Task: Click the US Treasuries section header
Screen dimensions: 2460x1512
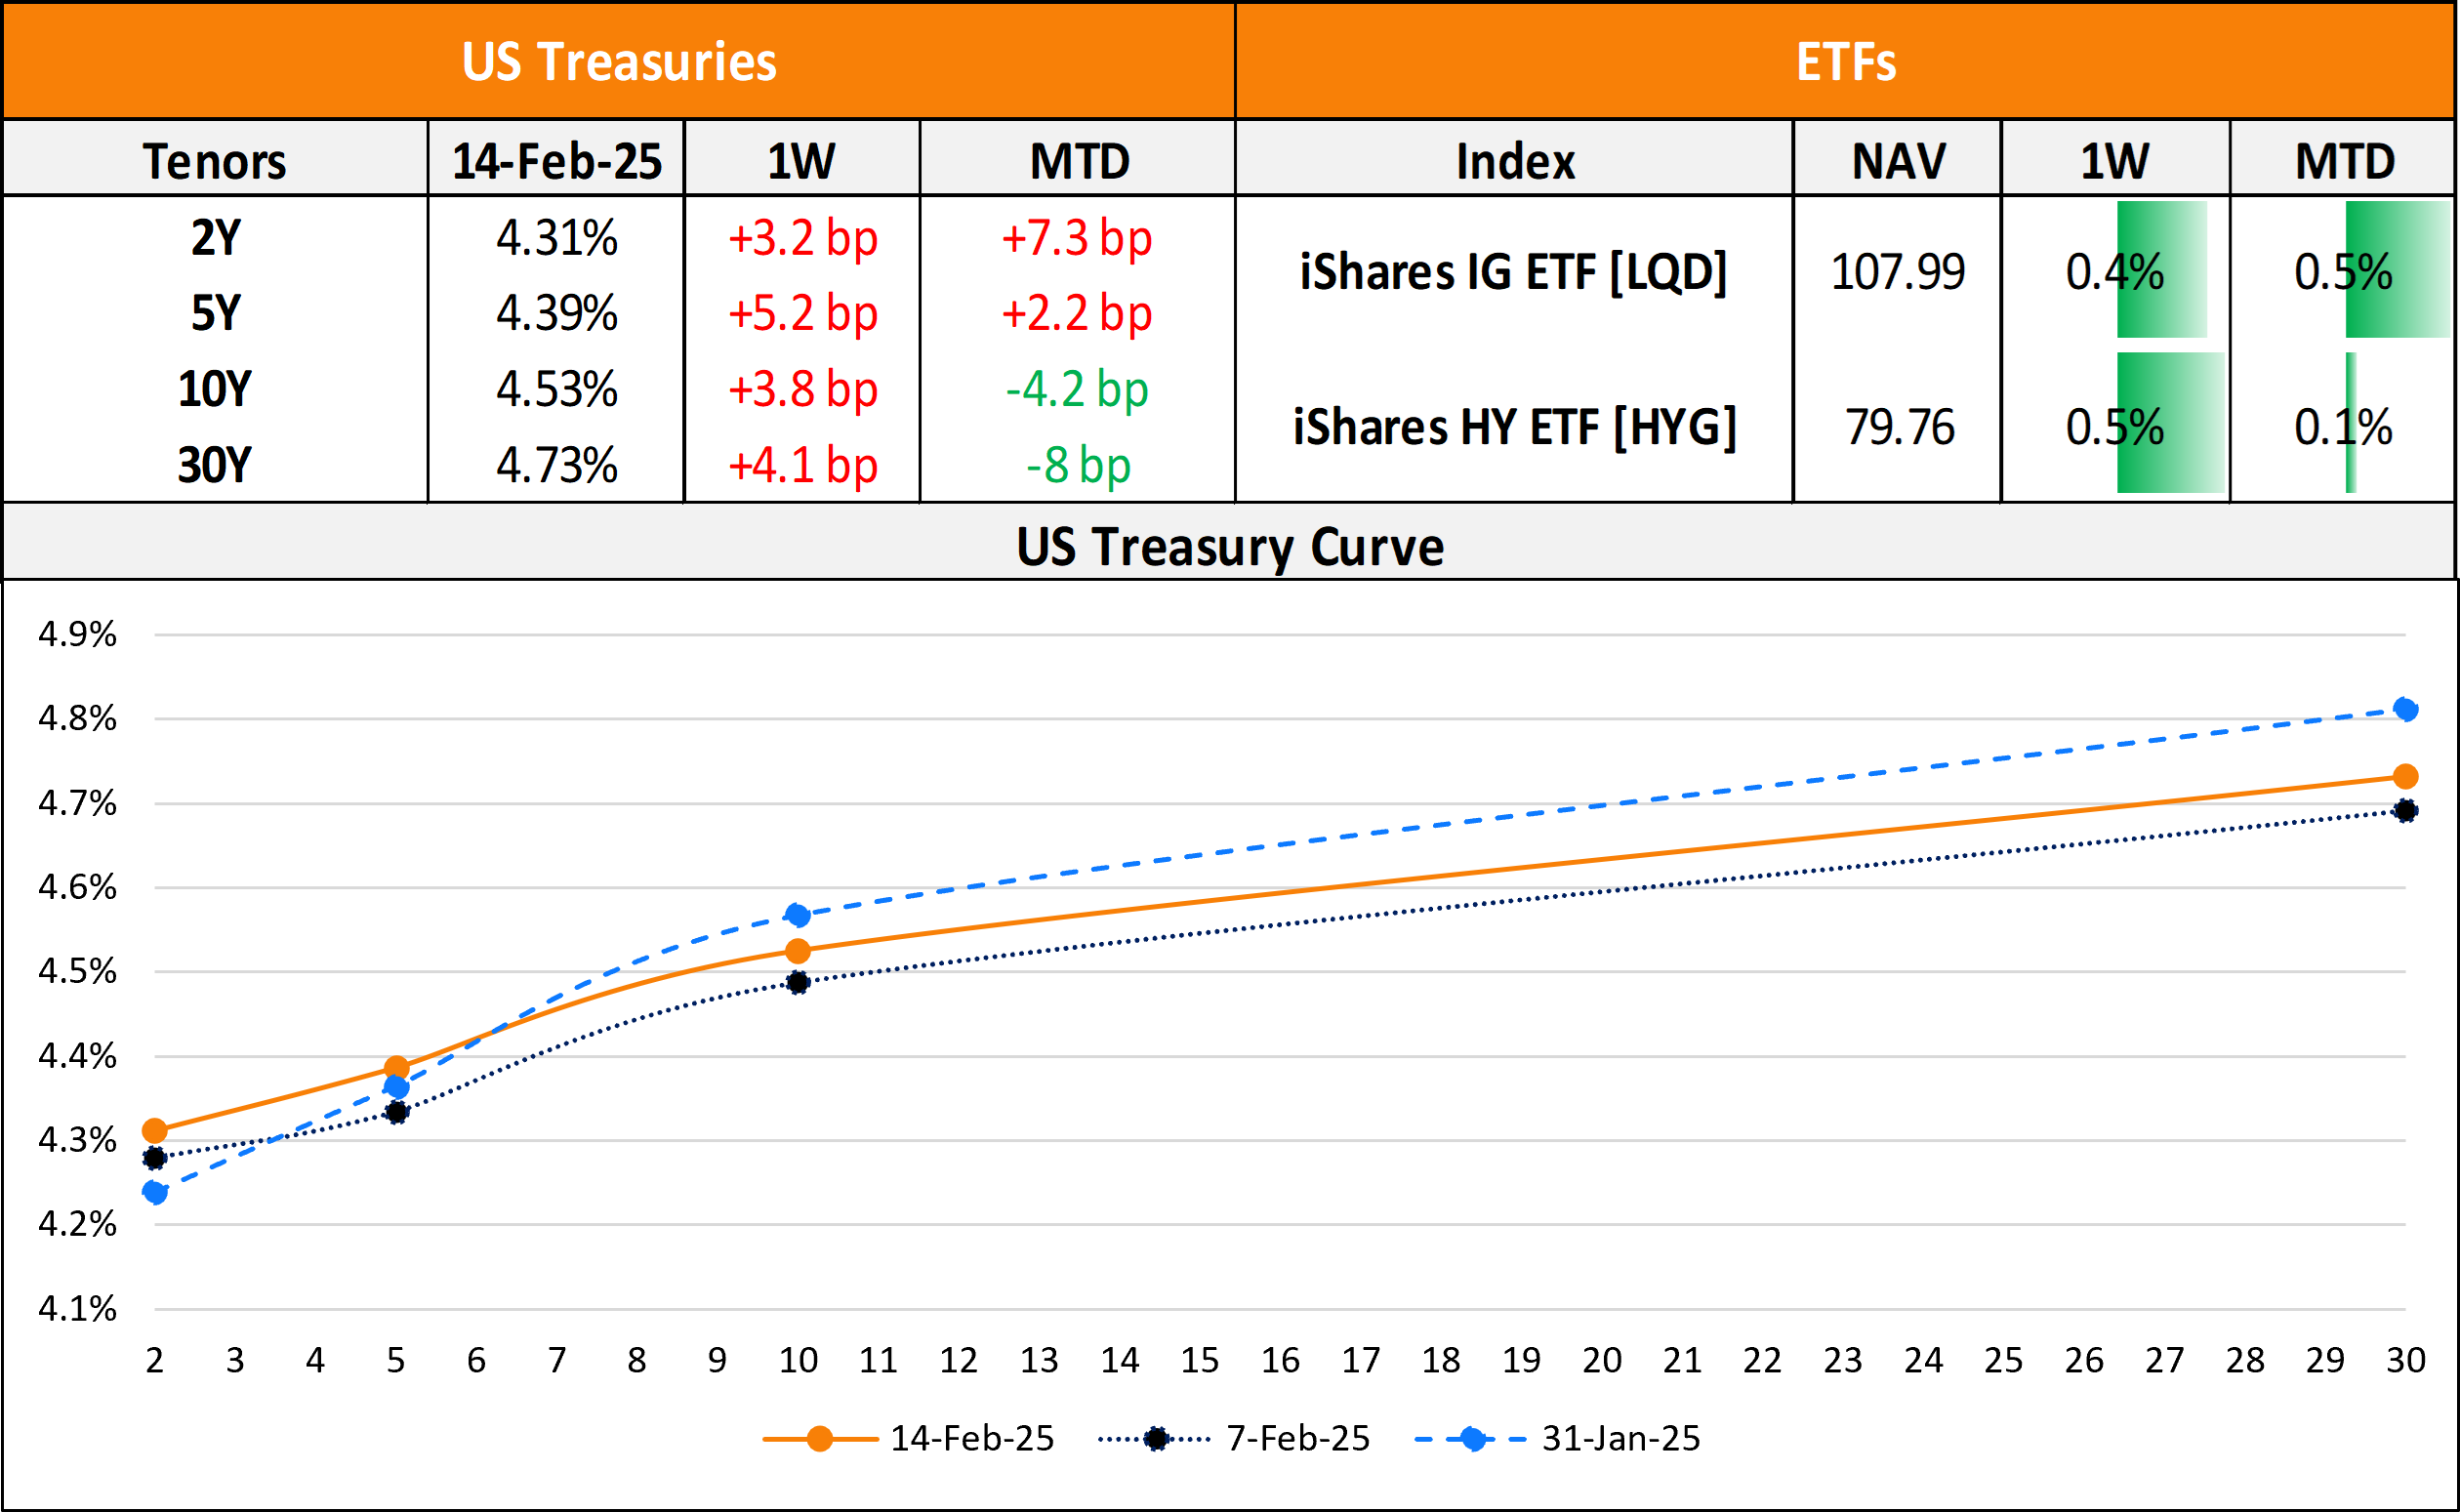Action: pos(619,62)
